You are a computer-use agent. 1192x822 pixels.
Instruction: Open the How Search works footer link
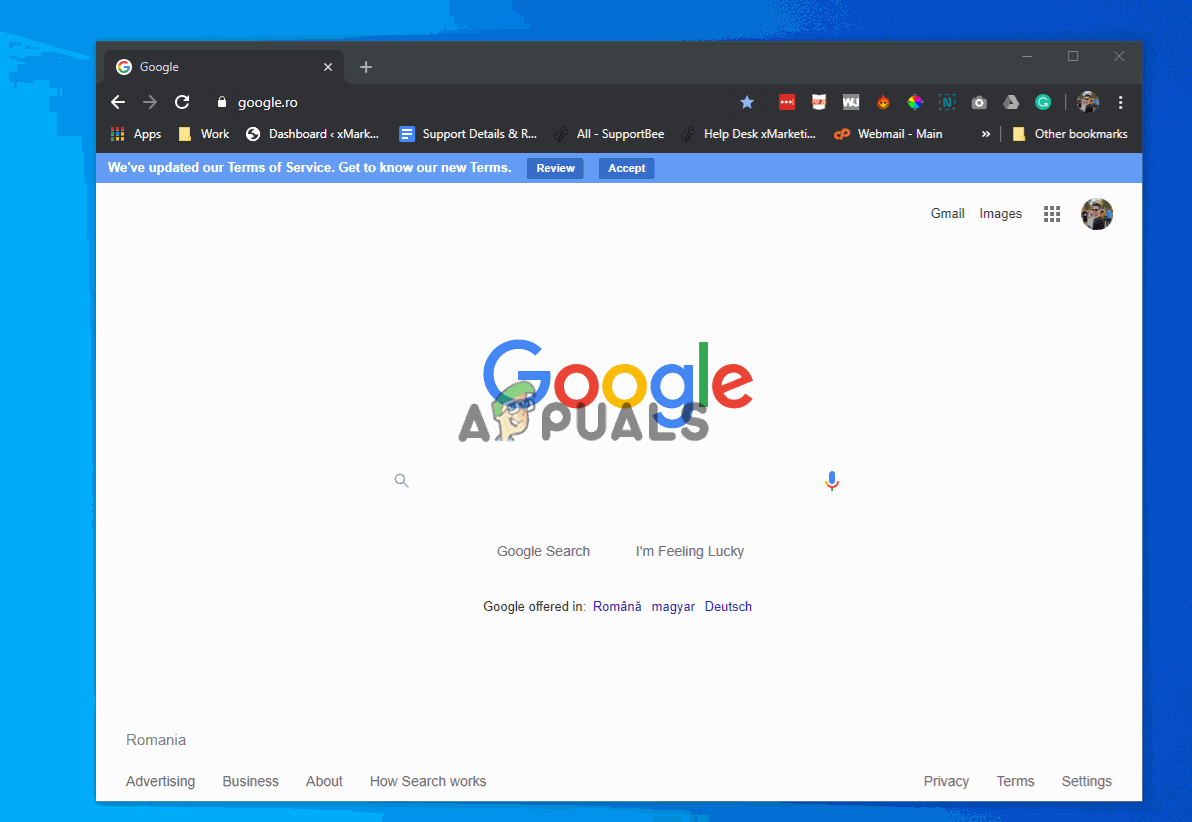pos(428,781)
